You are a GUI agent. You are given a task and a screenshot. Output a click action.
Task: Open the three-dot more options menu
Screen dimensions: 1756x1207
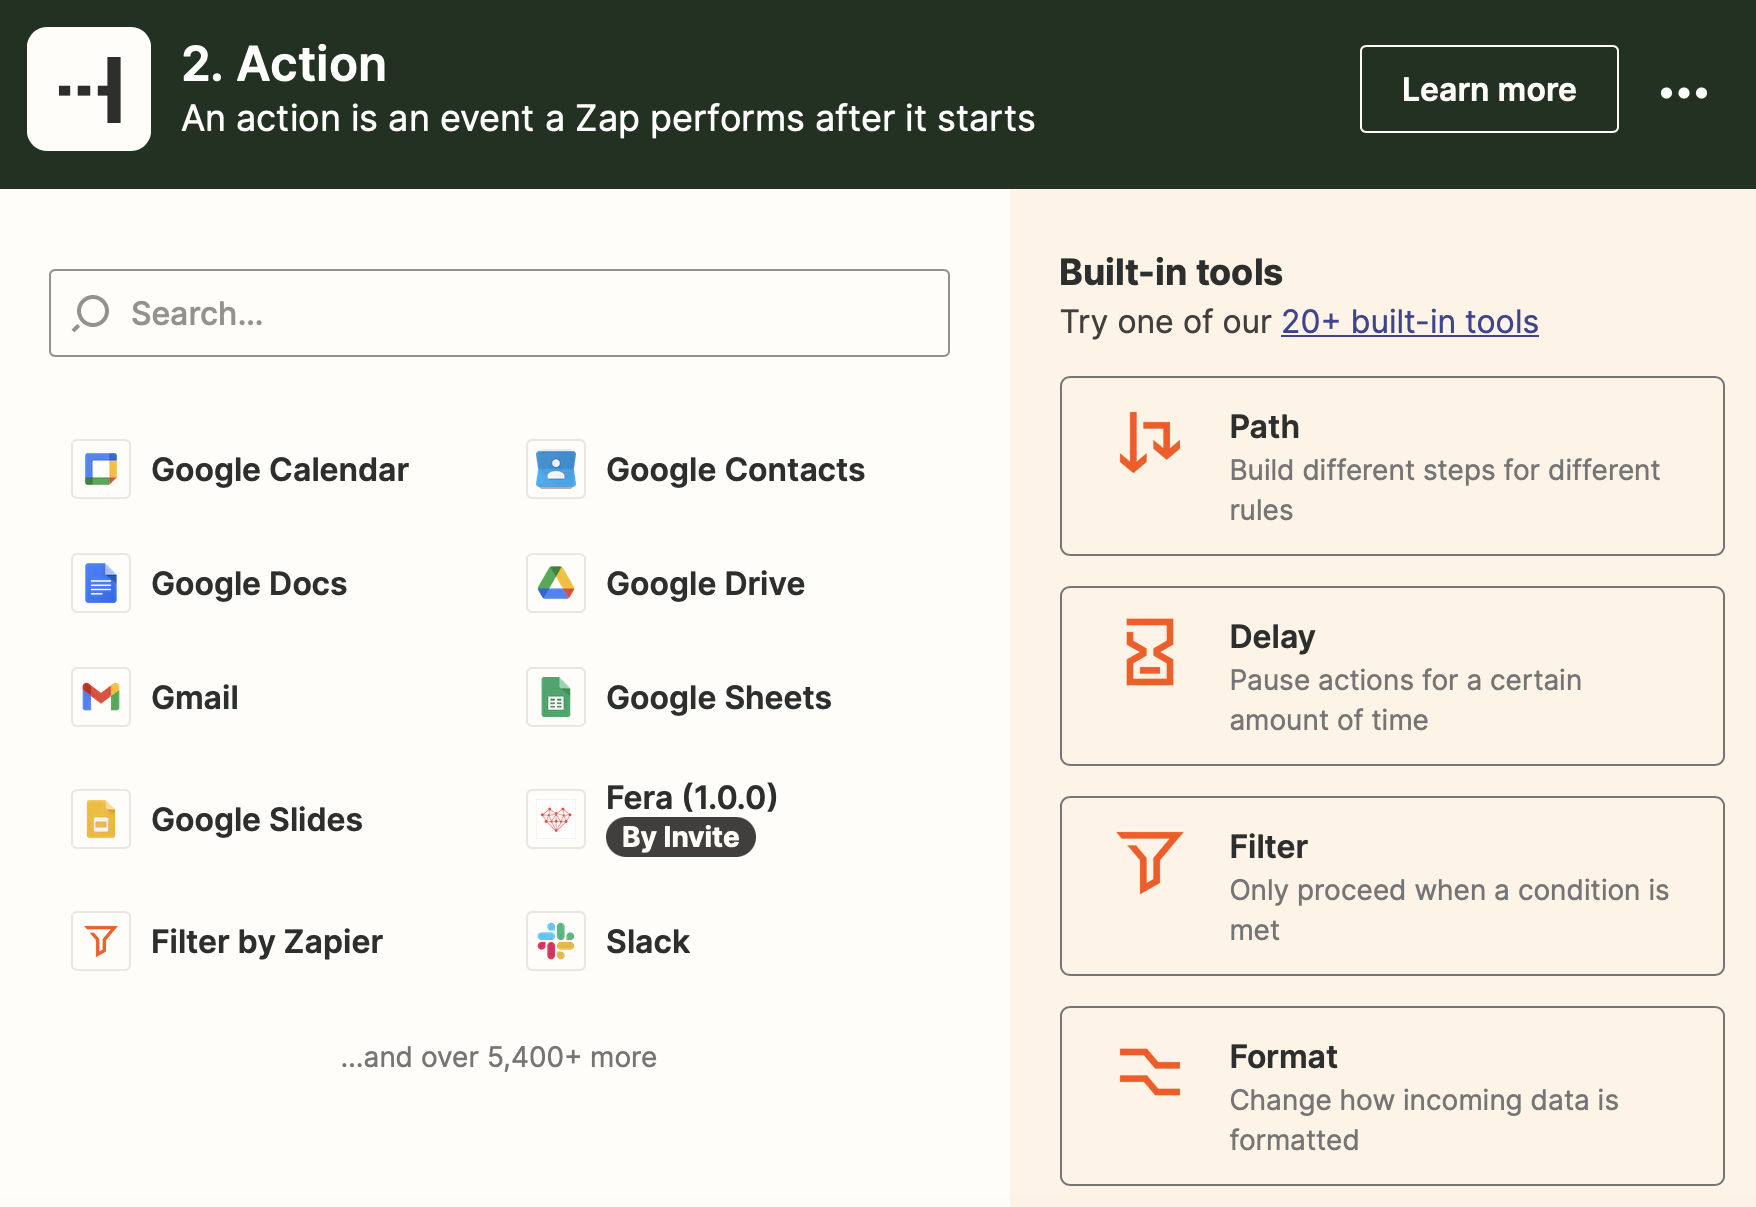(1684, 92)
